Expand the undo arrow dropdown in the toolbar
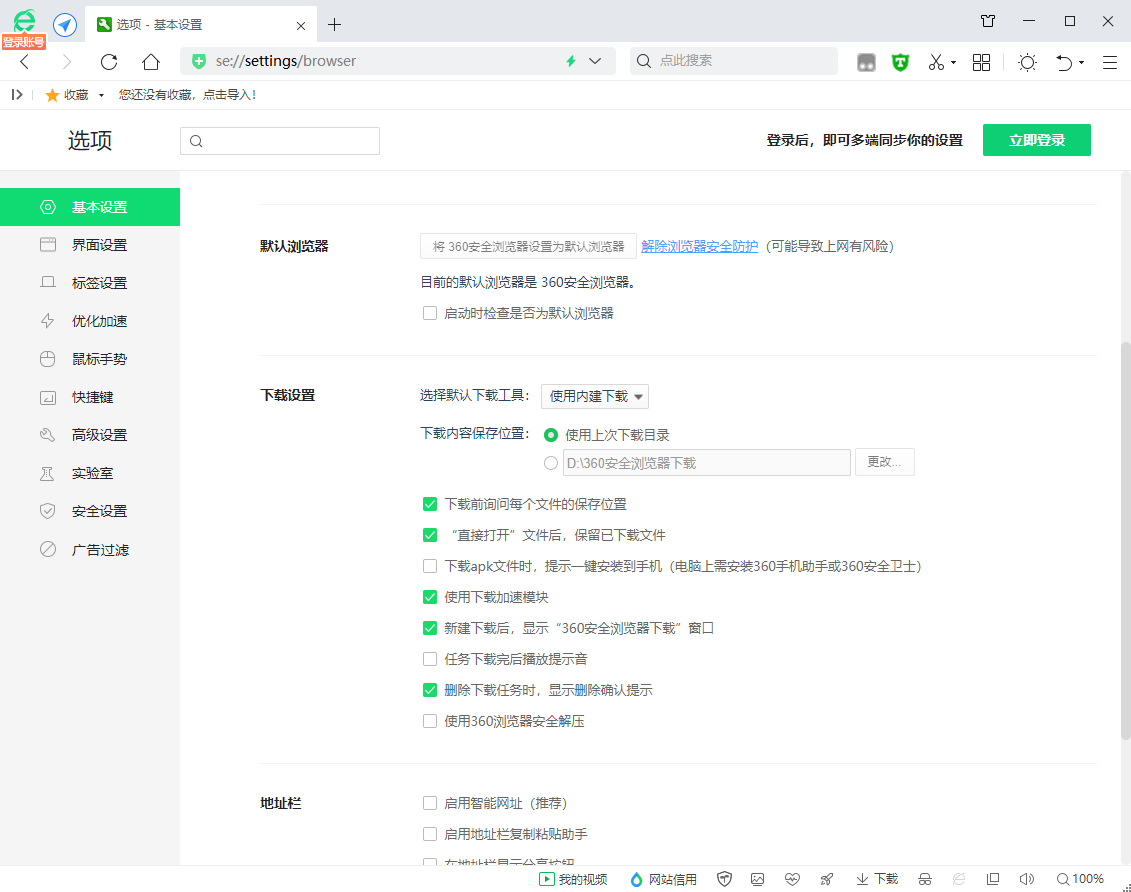The height and width of the screenshot is (892, 1131). [x=1080, y=62]
